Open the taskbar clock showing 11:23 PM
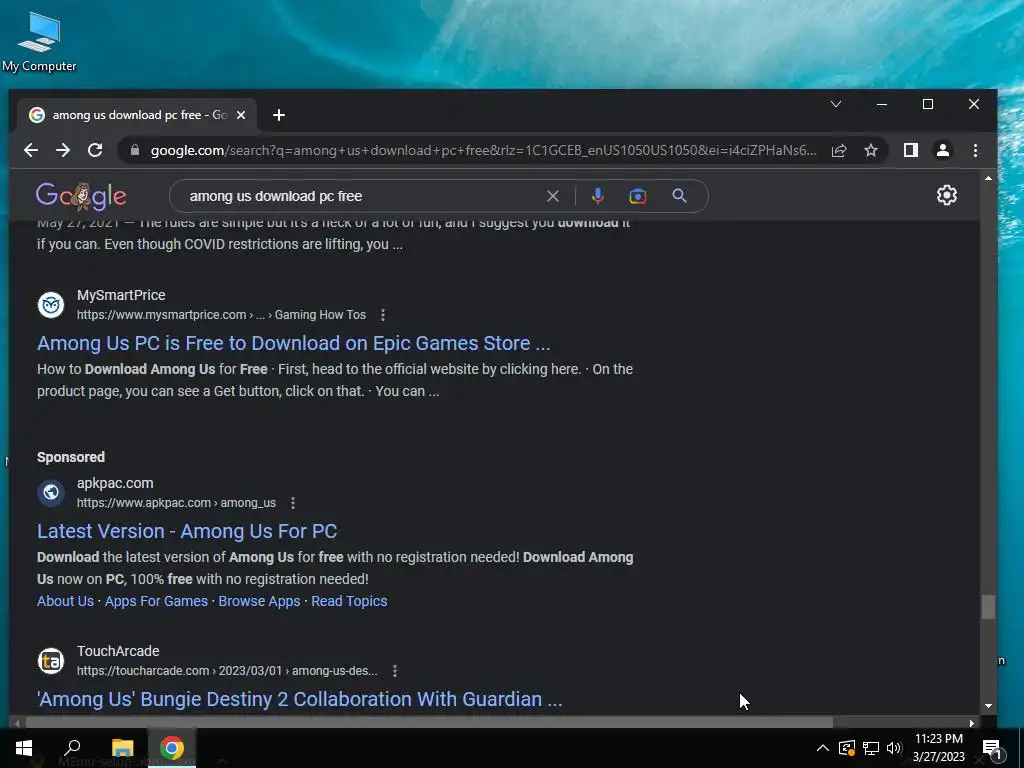 pyautogui.click(x=938, y=748)
